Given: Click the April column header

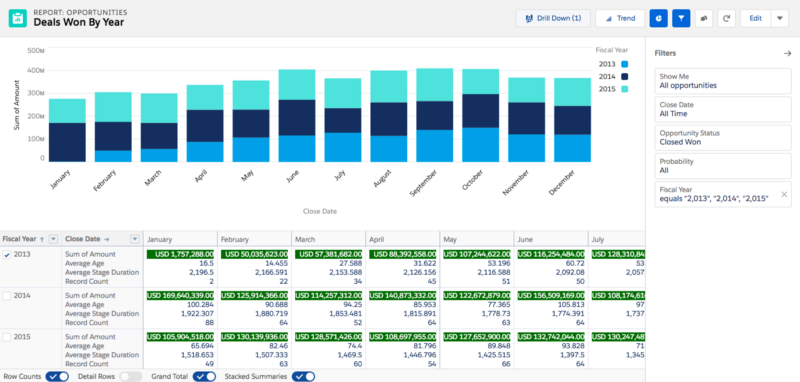Looking at the screenshot, I should point(403,239).
